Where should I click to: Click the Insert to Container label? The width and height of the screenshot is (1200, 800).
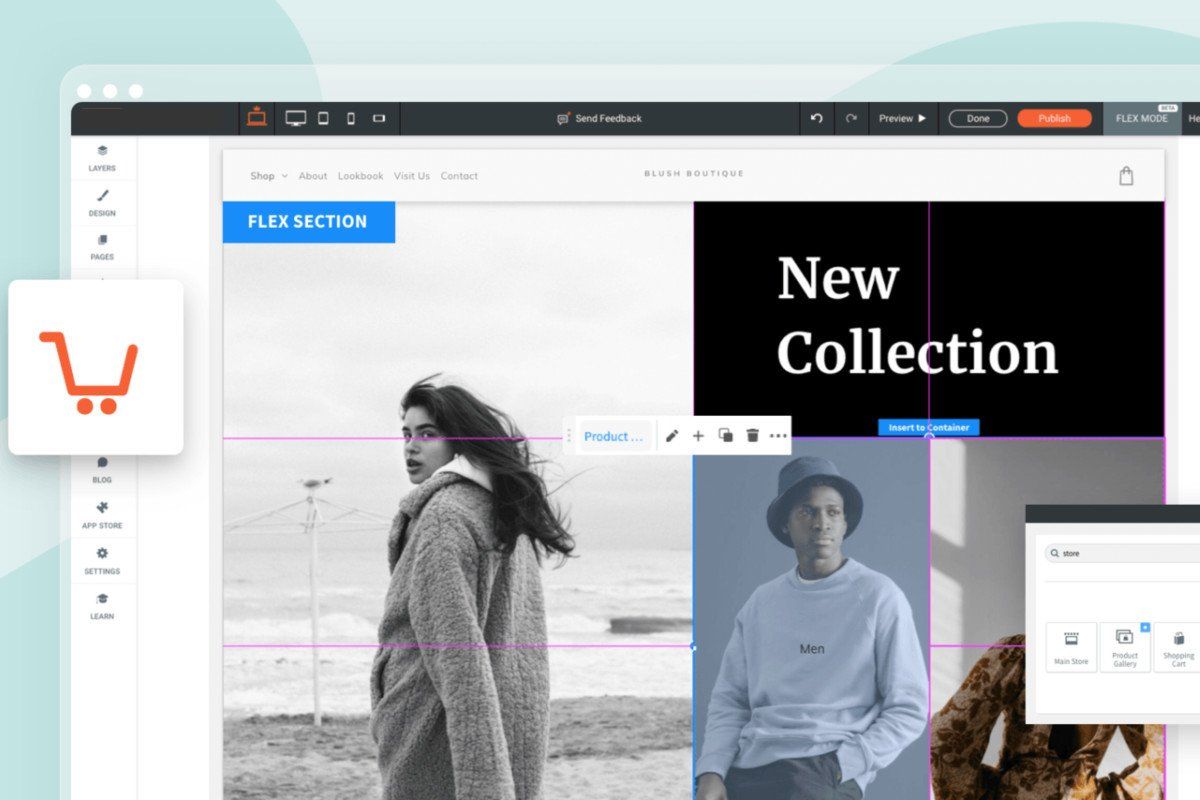pyautogui.click(x=929, y=427)
